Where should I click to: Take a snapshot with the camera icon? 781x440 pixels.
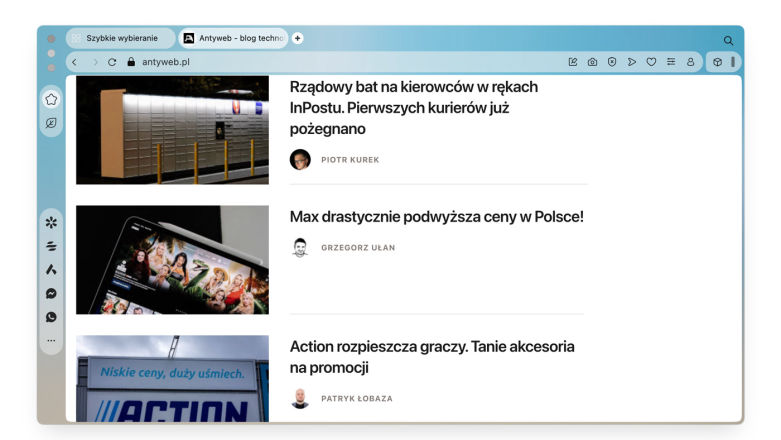click(592, 62)
